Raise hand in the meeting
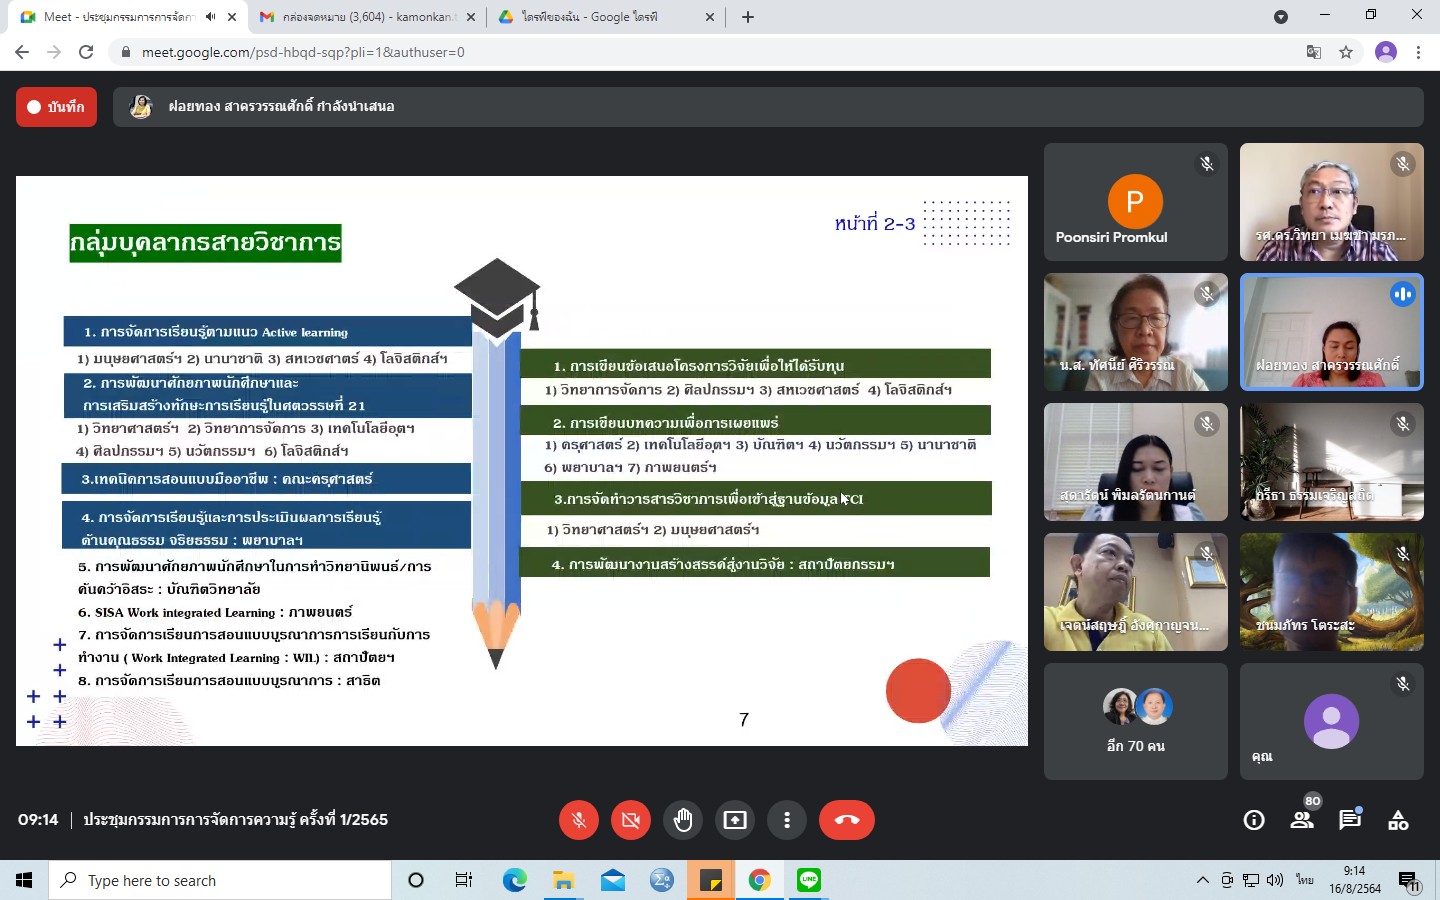This screenshot has height=900, width=1440. click(x=683, y=820)
